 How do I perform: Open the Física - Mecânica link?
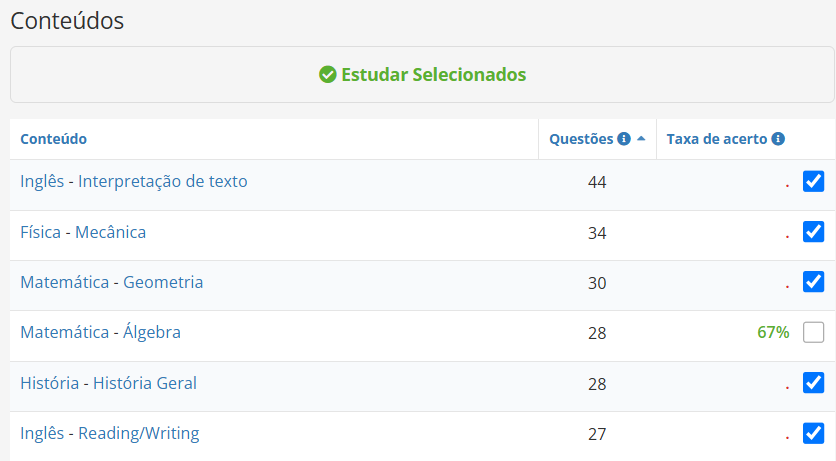point(83,232)
